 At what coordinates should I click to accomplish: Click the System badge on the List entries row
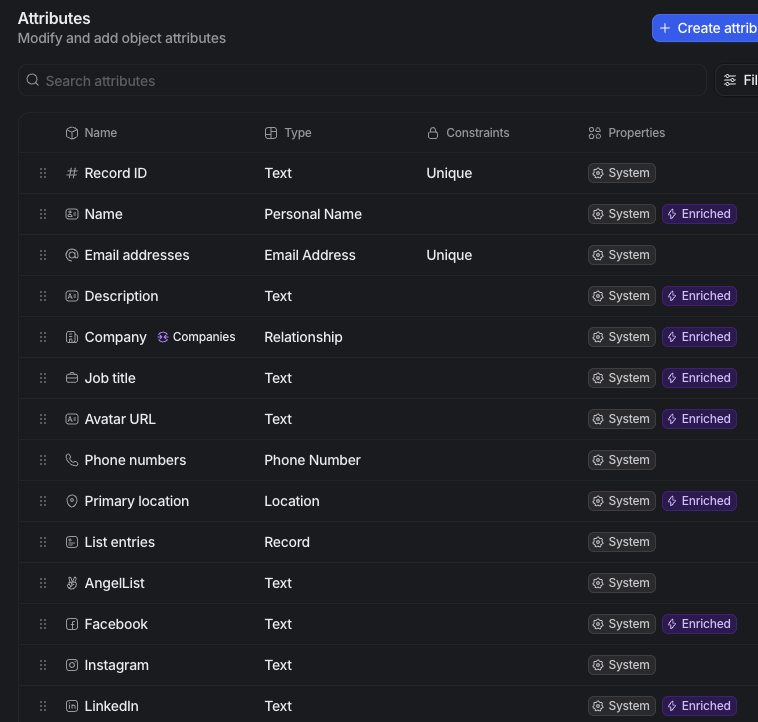(622, 542)
